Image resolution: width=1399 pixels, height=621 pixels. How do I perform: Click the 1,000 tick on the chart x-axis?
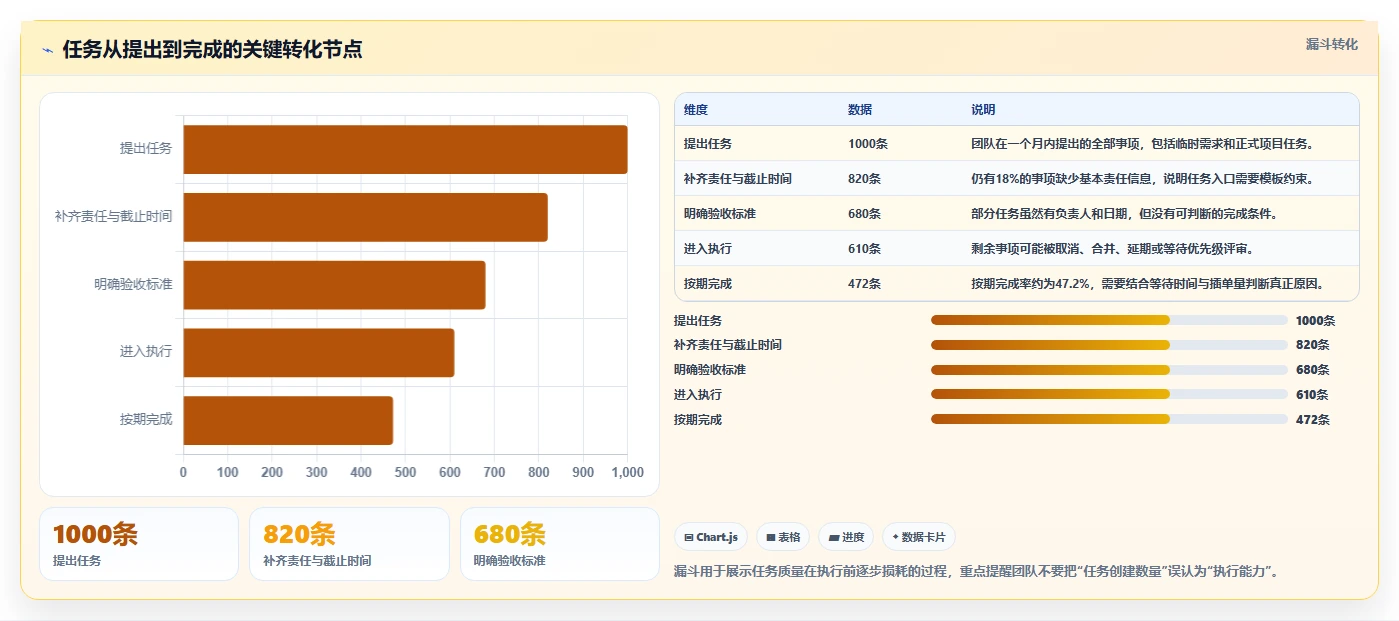[628, 472]
